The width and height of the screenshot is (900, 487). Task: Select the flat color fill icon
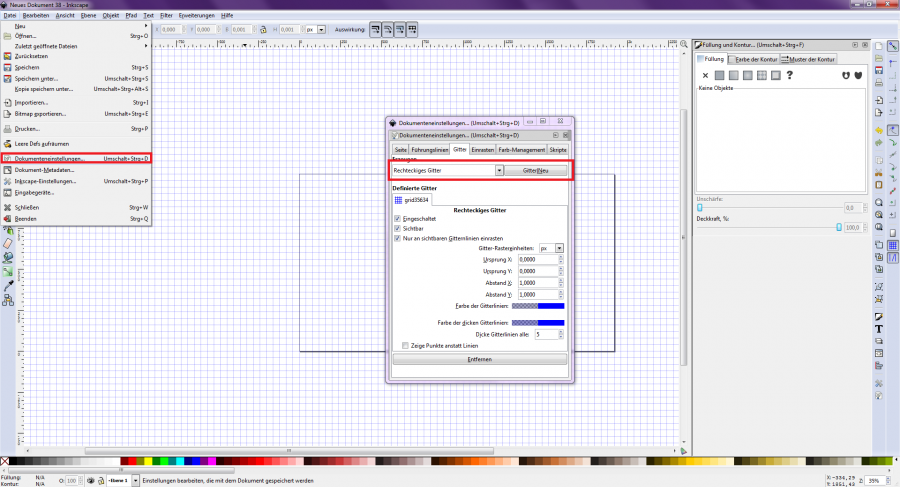click(719, 75)
